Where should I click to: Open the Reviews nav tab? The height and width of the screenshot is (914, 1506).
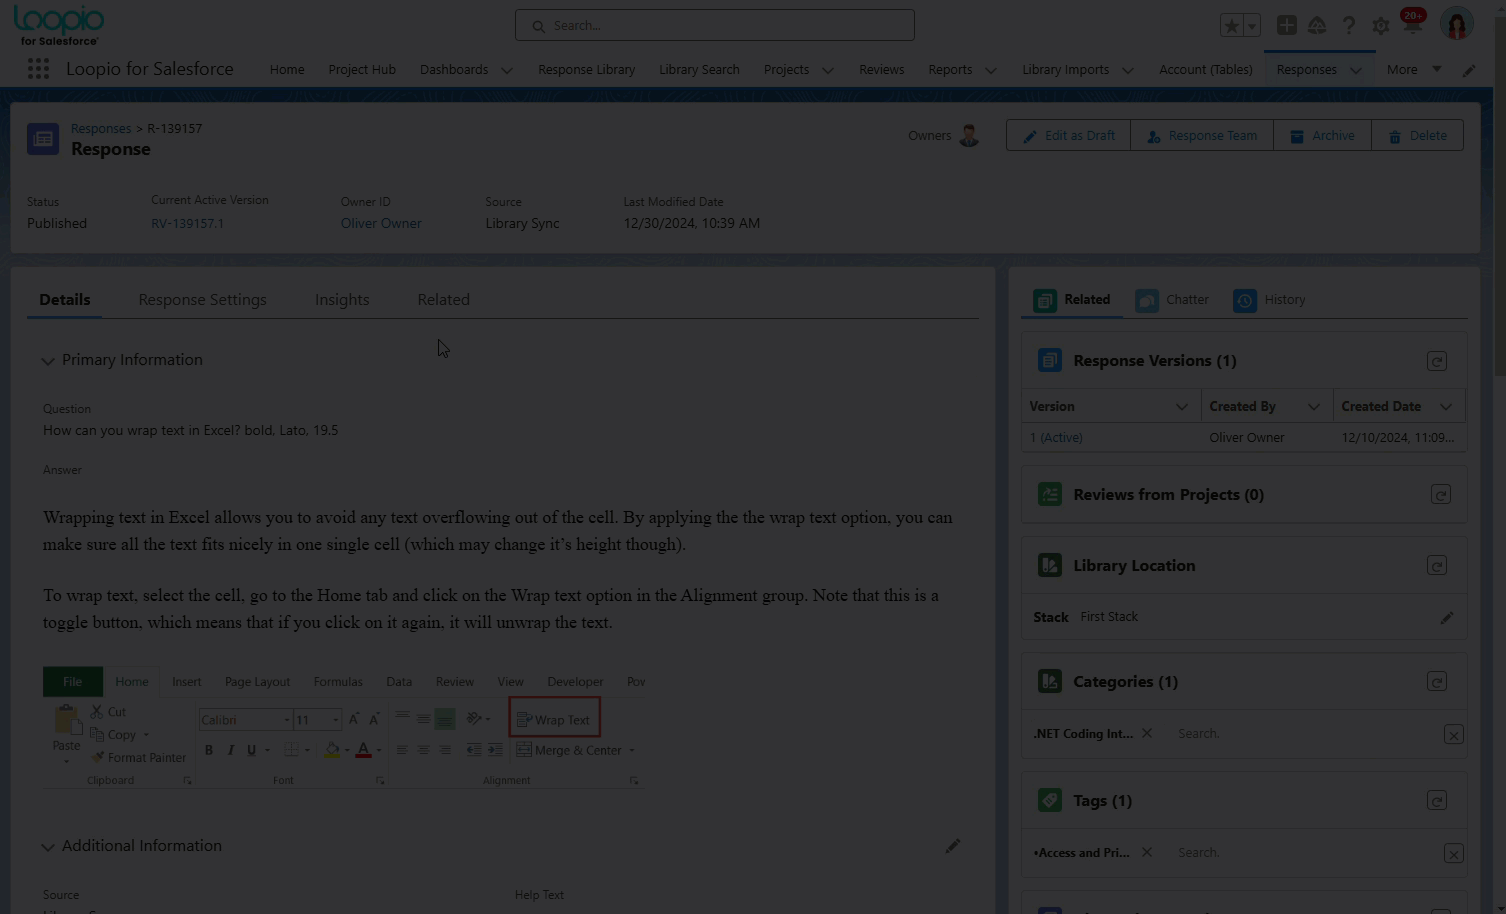click(x=881, y=69)
